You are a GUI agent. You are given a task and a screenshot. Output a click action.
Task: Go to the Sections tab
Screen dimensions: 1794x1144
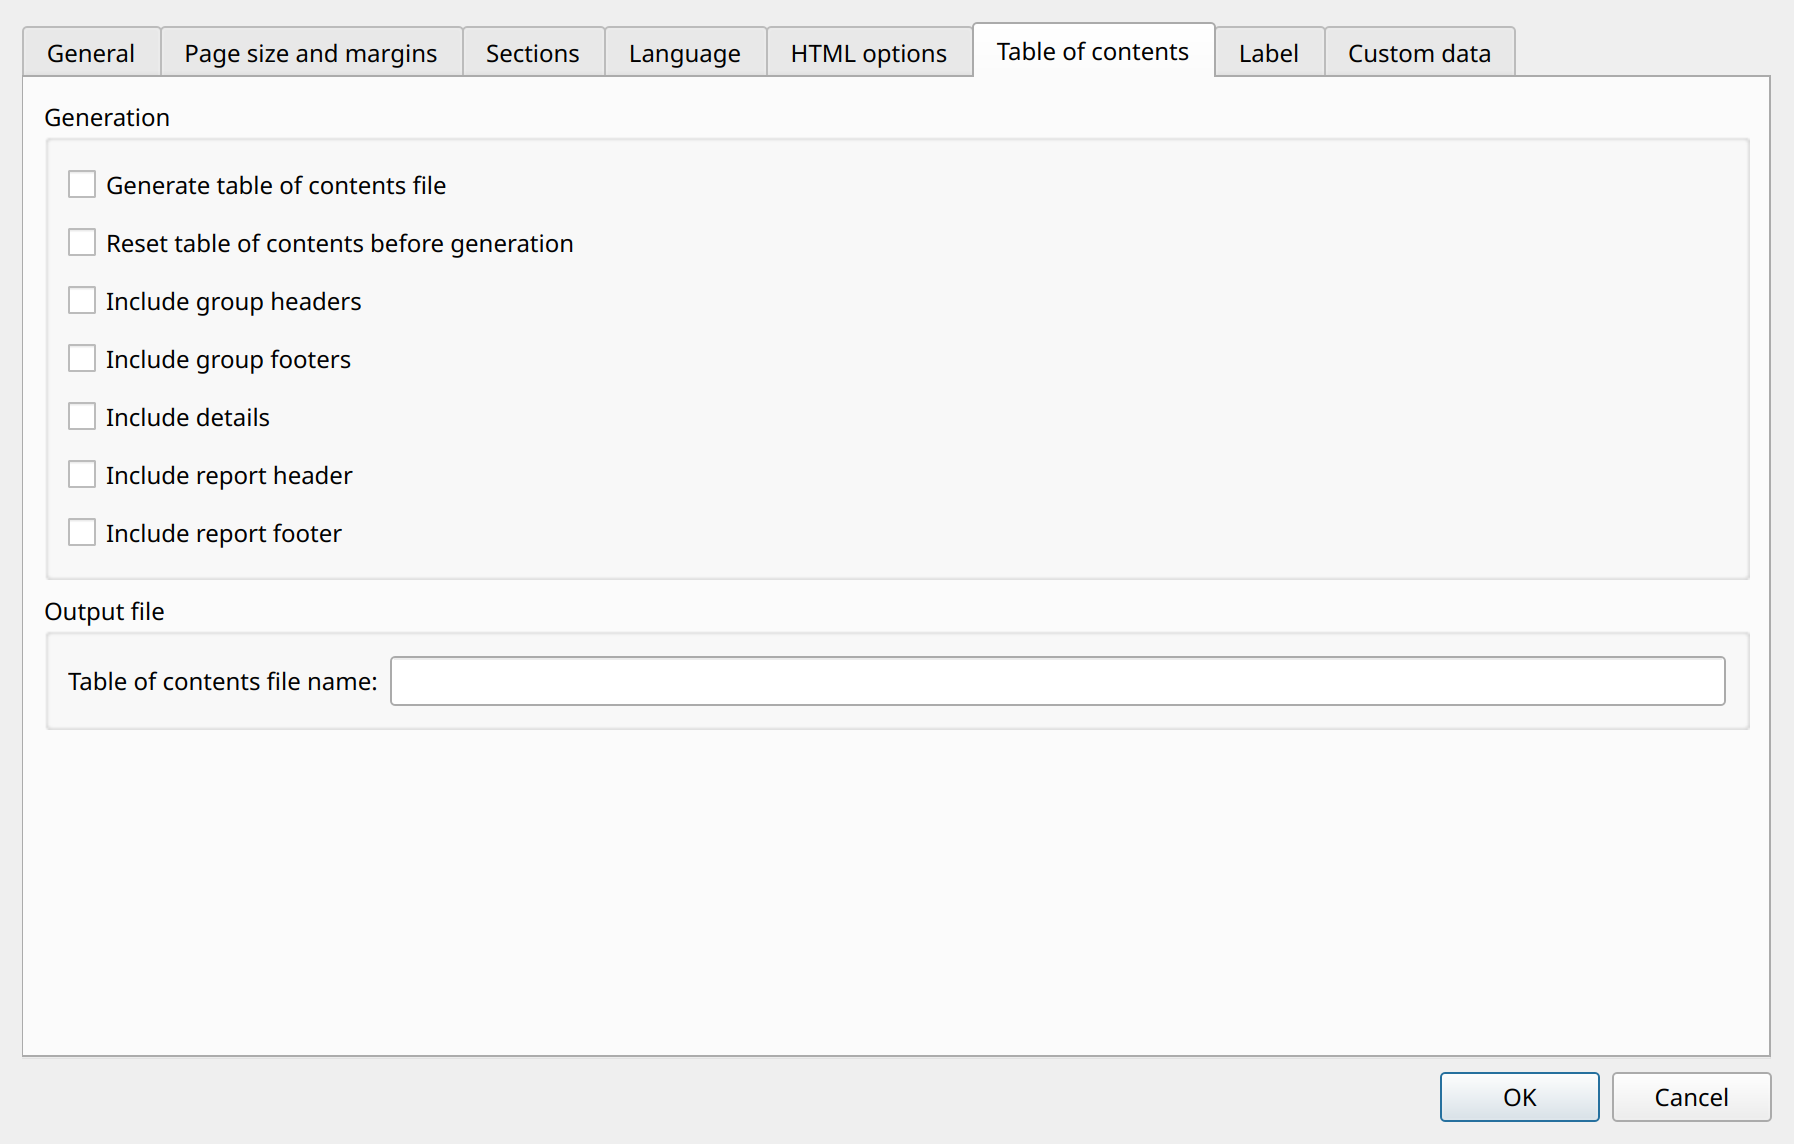tap(533, 53)
